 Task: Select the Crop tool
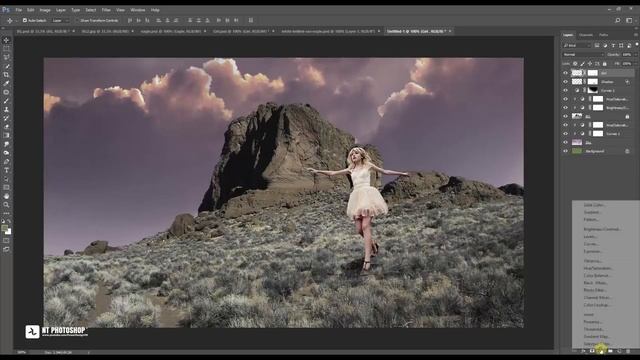6,75
